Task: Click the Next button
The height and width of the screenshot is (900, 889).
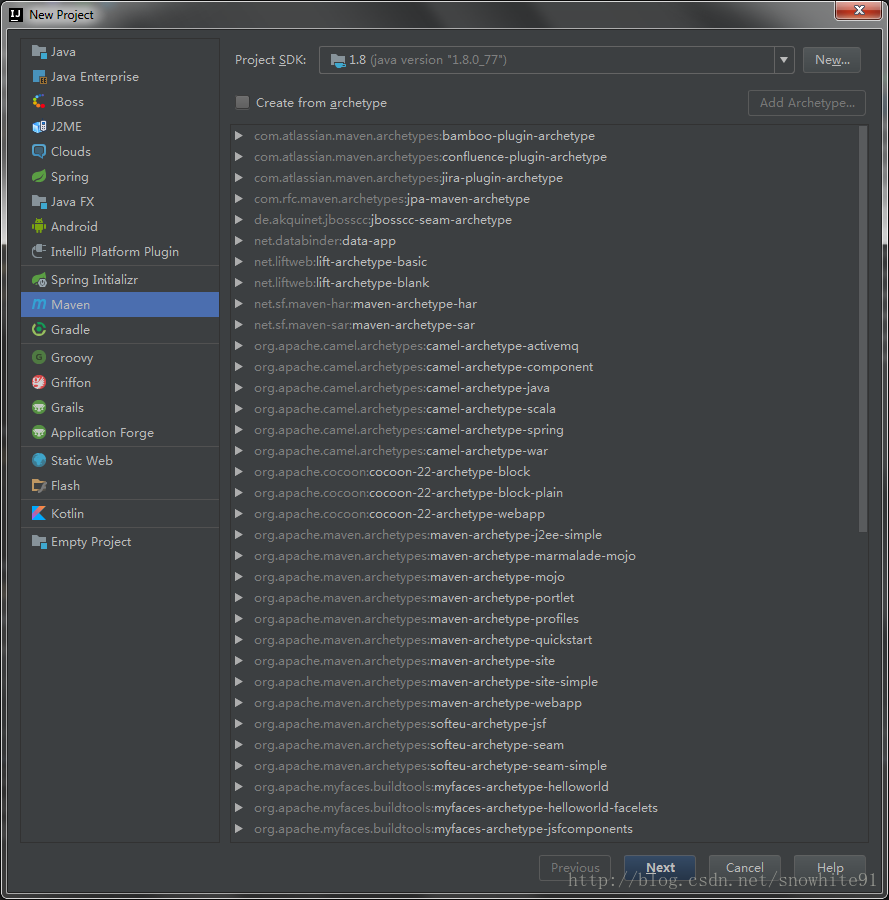Action: [660, 867]
